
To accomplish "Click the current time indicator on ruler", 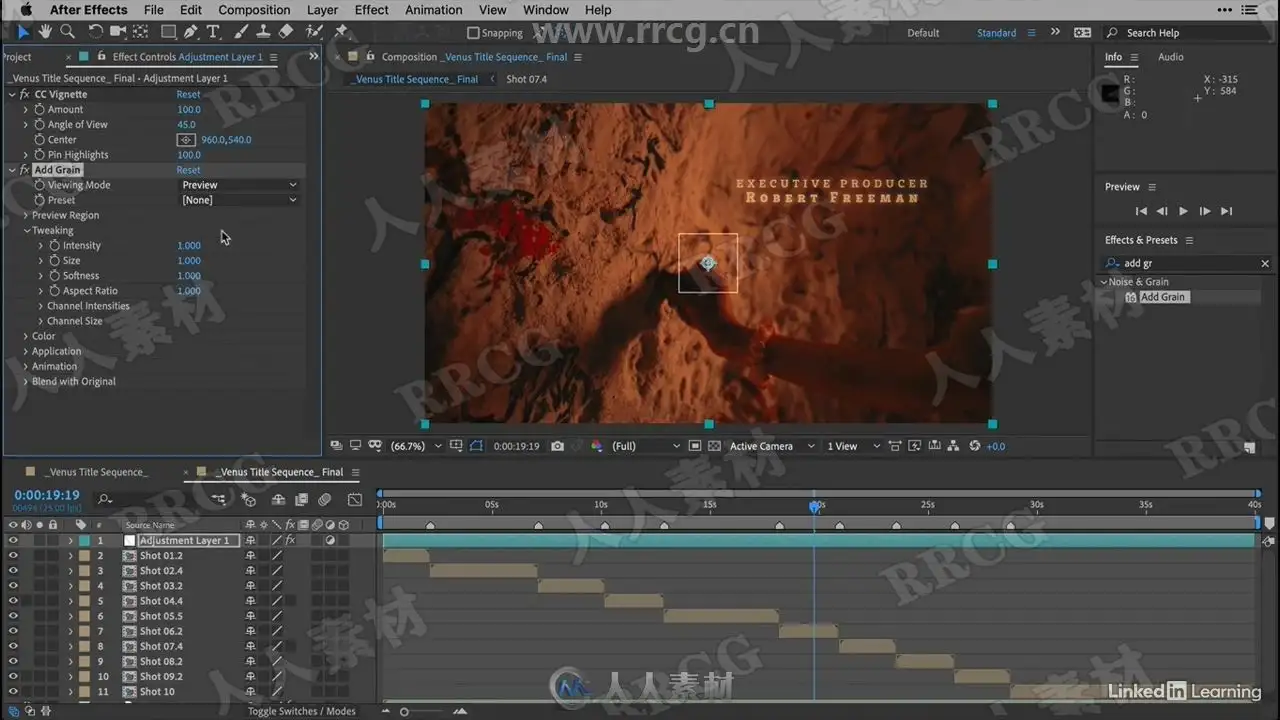I will [x=814, y=506].
